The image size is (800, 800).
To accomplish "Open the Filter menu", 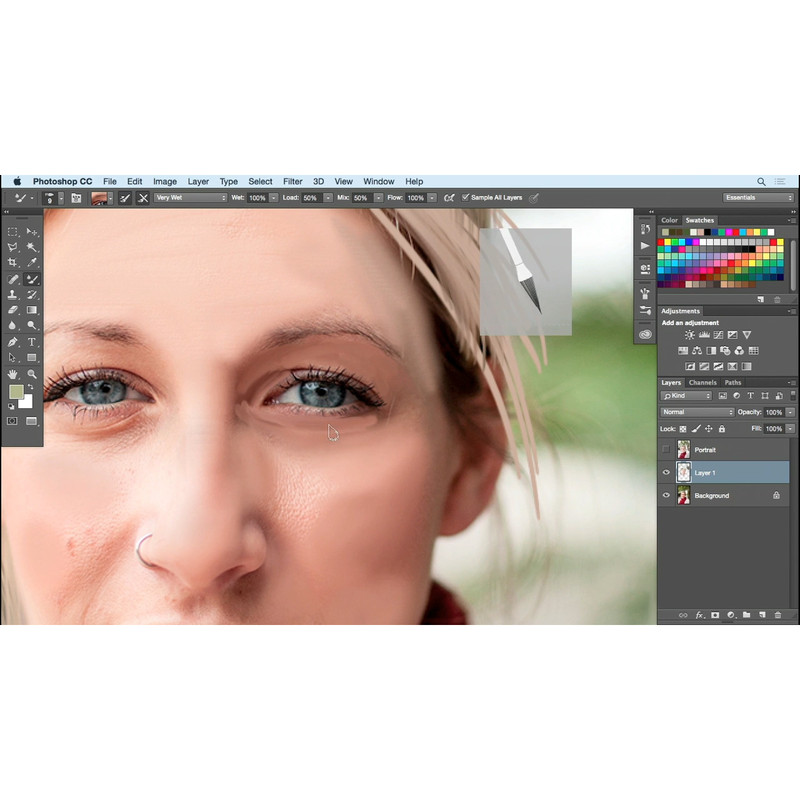I will click(292, 182).
